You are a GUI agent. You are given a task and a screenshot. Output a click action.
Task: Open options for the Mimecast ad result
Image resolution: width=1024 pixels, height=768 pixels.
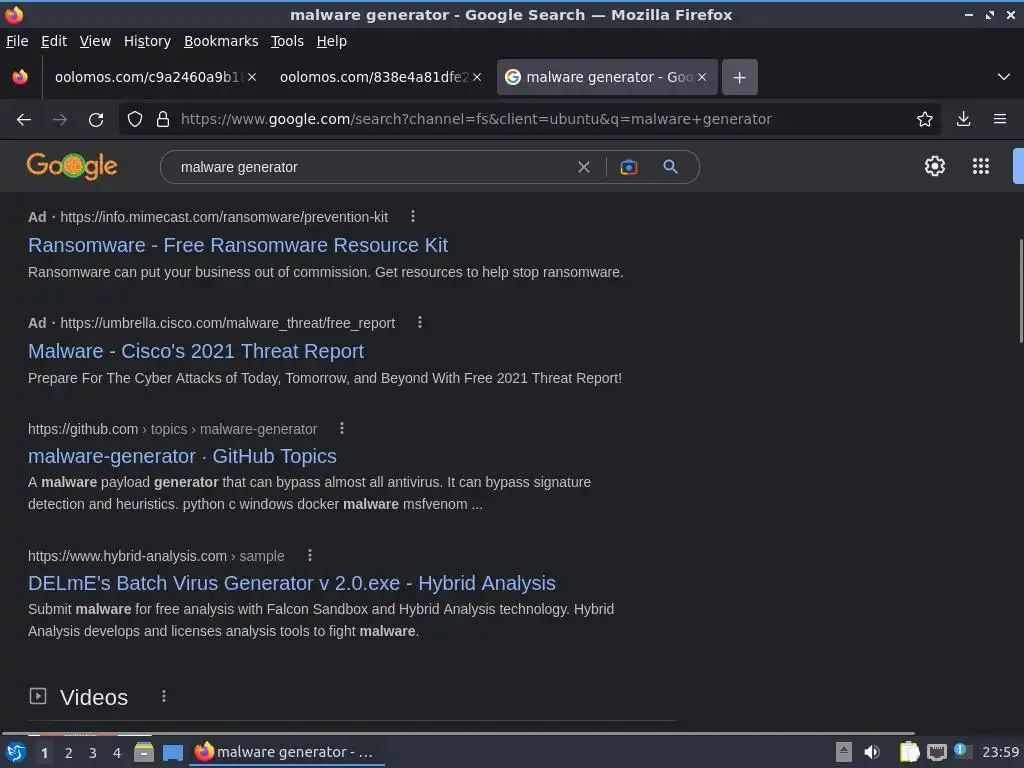coord(413,216)
